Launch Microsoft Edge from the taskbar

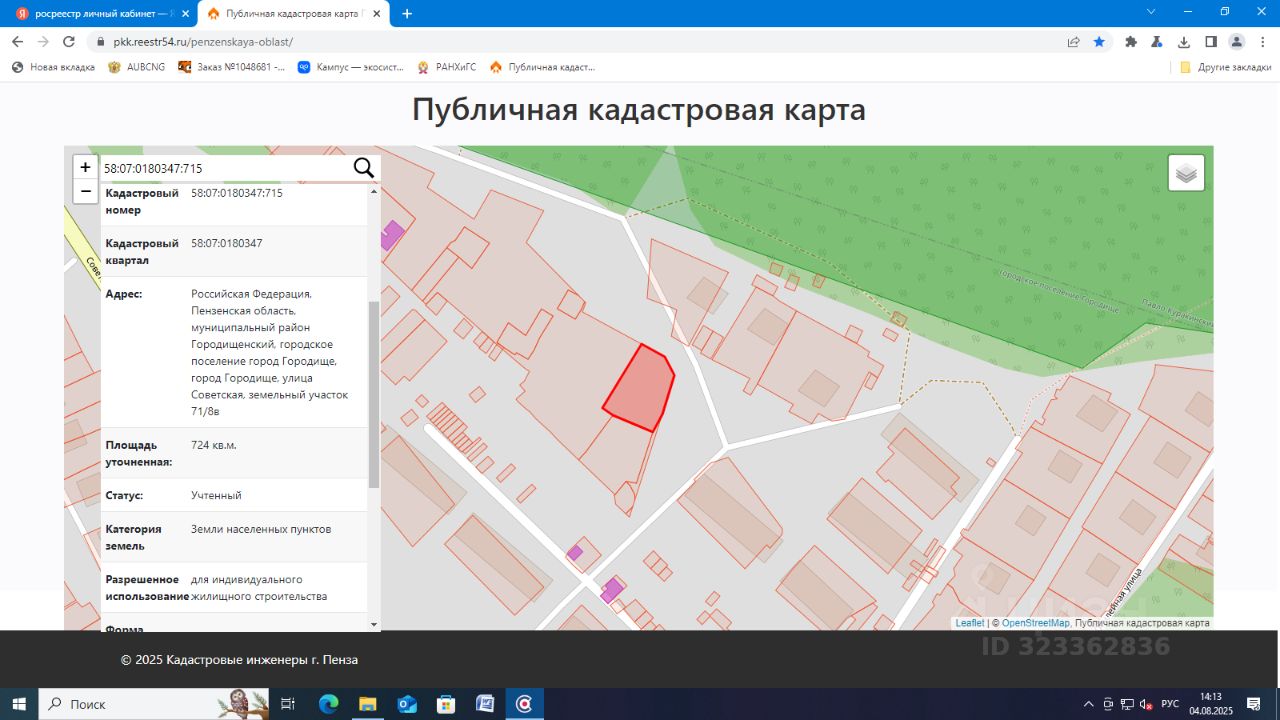(329, 704)
